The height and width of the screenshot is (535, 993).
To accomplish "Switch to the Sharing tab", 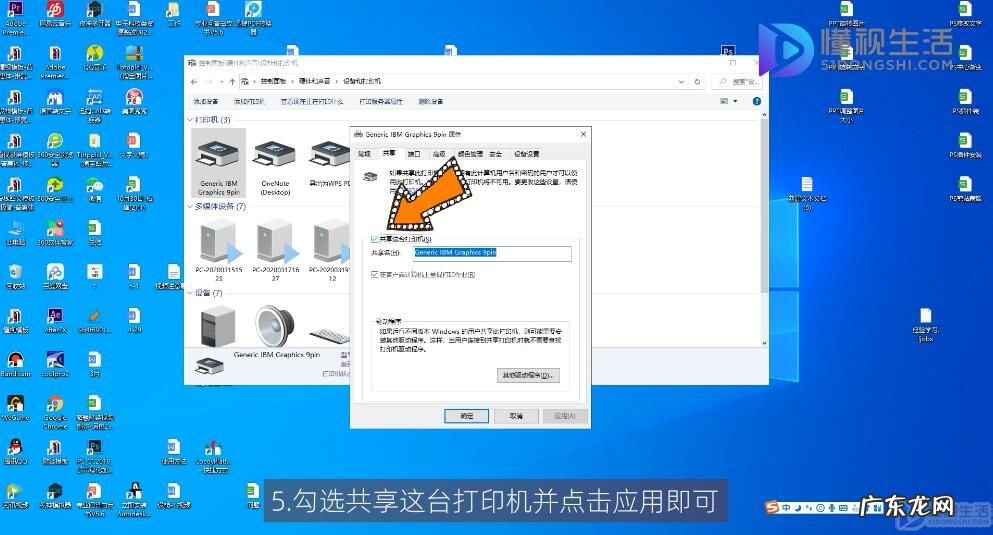I will tap(389, 153).
